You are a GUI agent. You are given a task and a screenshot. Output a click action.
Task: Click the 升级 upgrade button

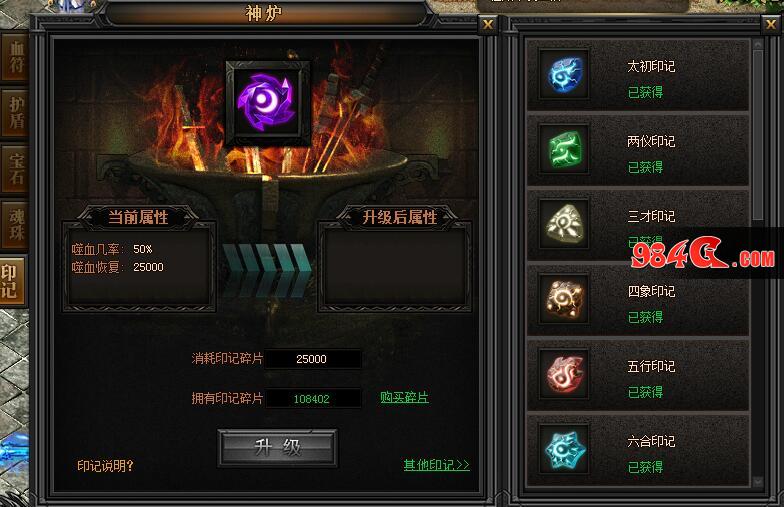tap(278, 448)
